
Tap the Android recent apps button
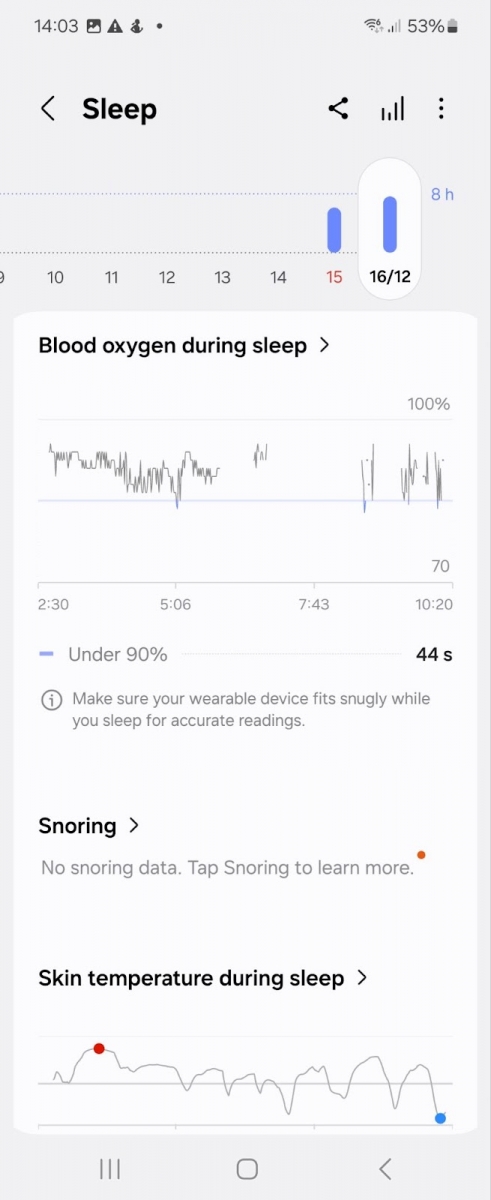(110, 1168)
